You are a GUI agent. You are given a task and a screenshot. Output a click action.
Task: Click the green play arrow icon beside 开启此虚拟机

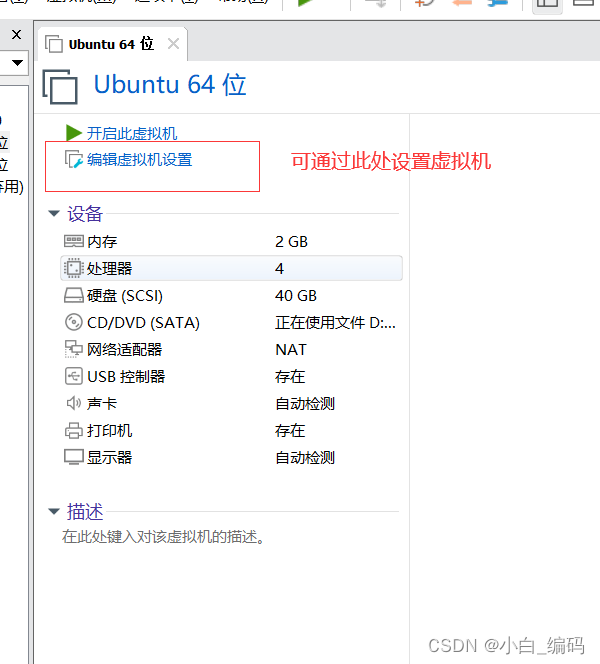click(74, 133)
